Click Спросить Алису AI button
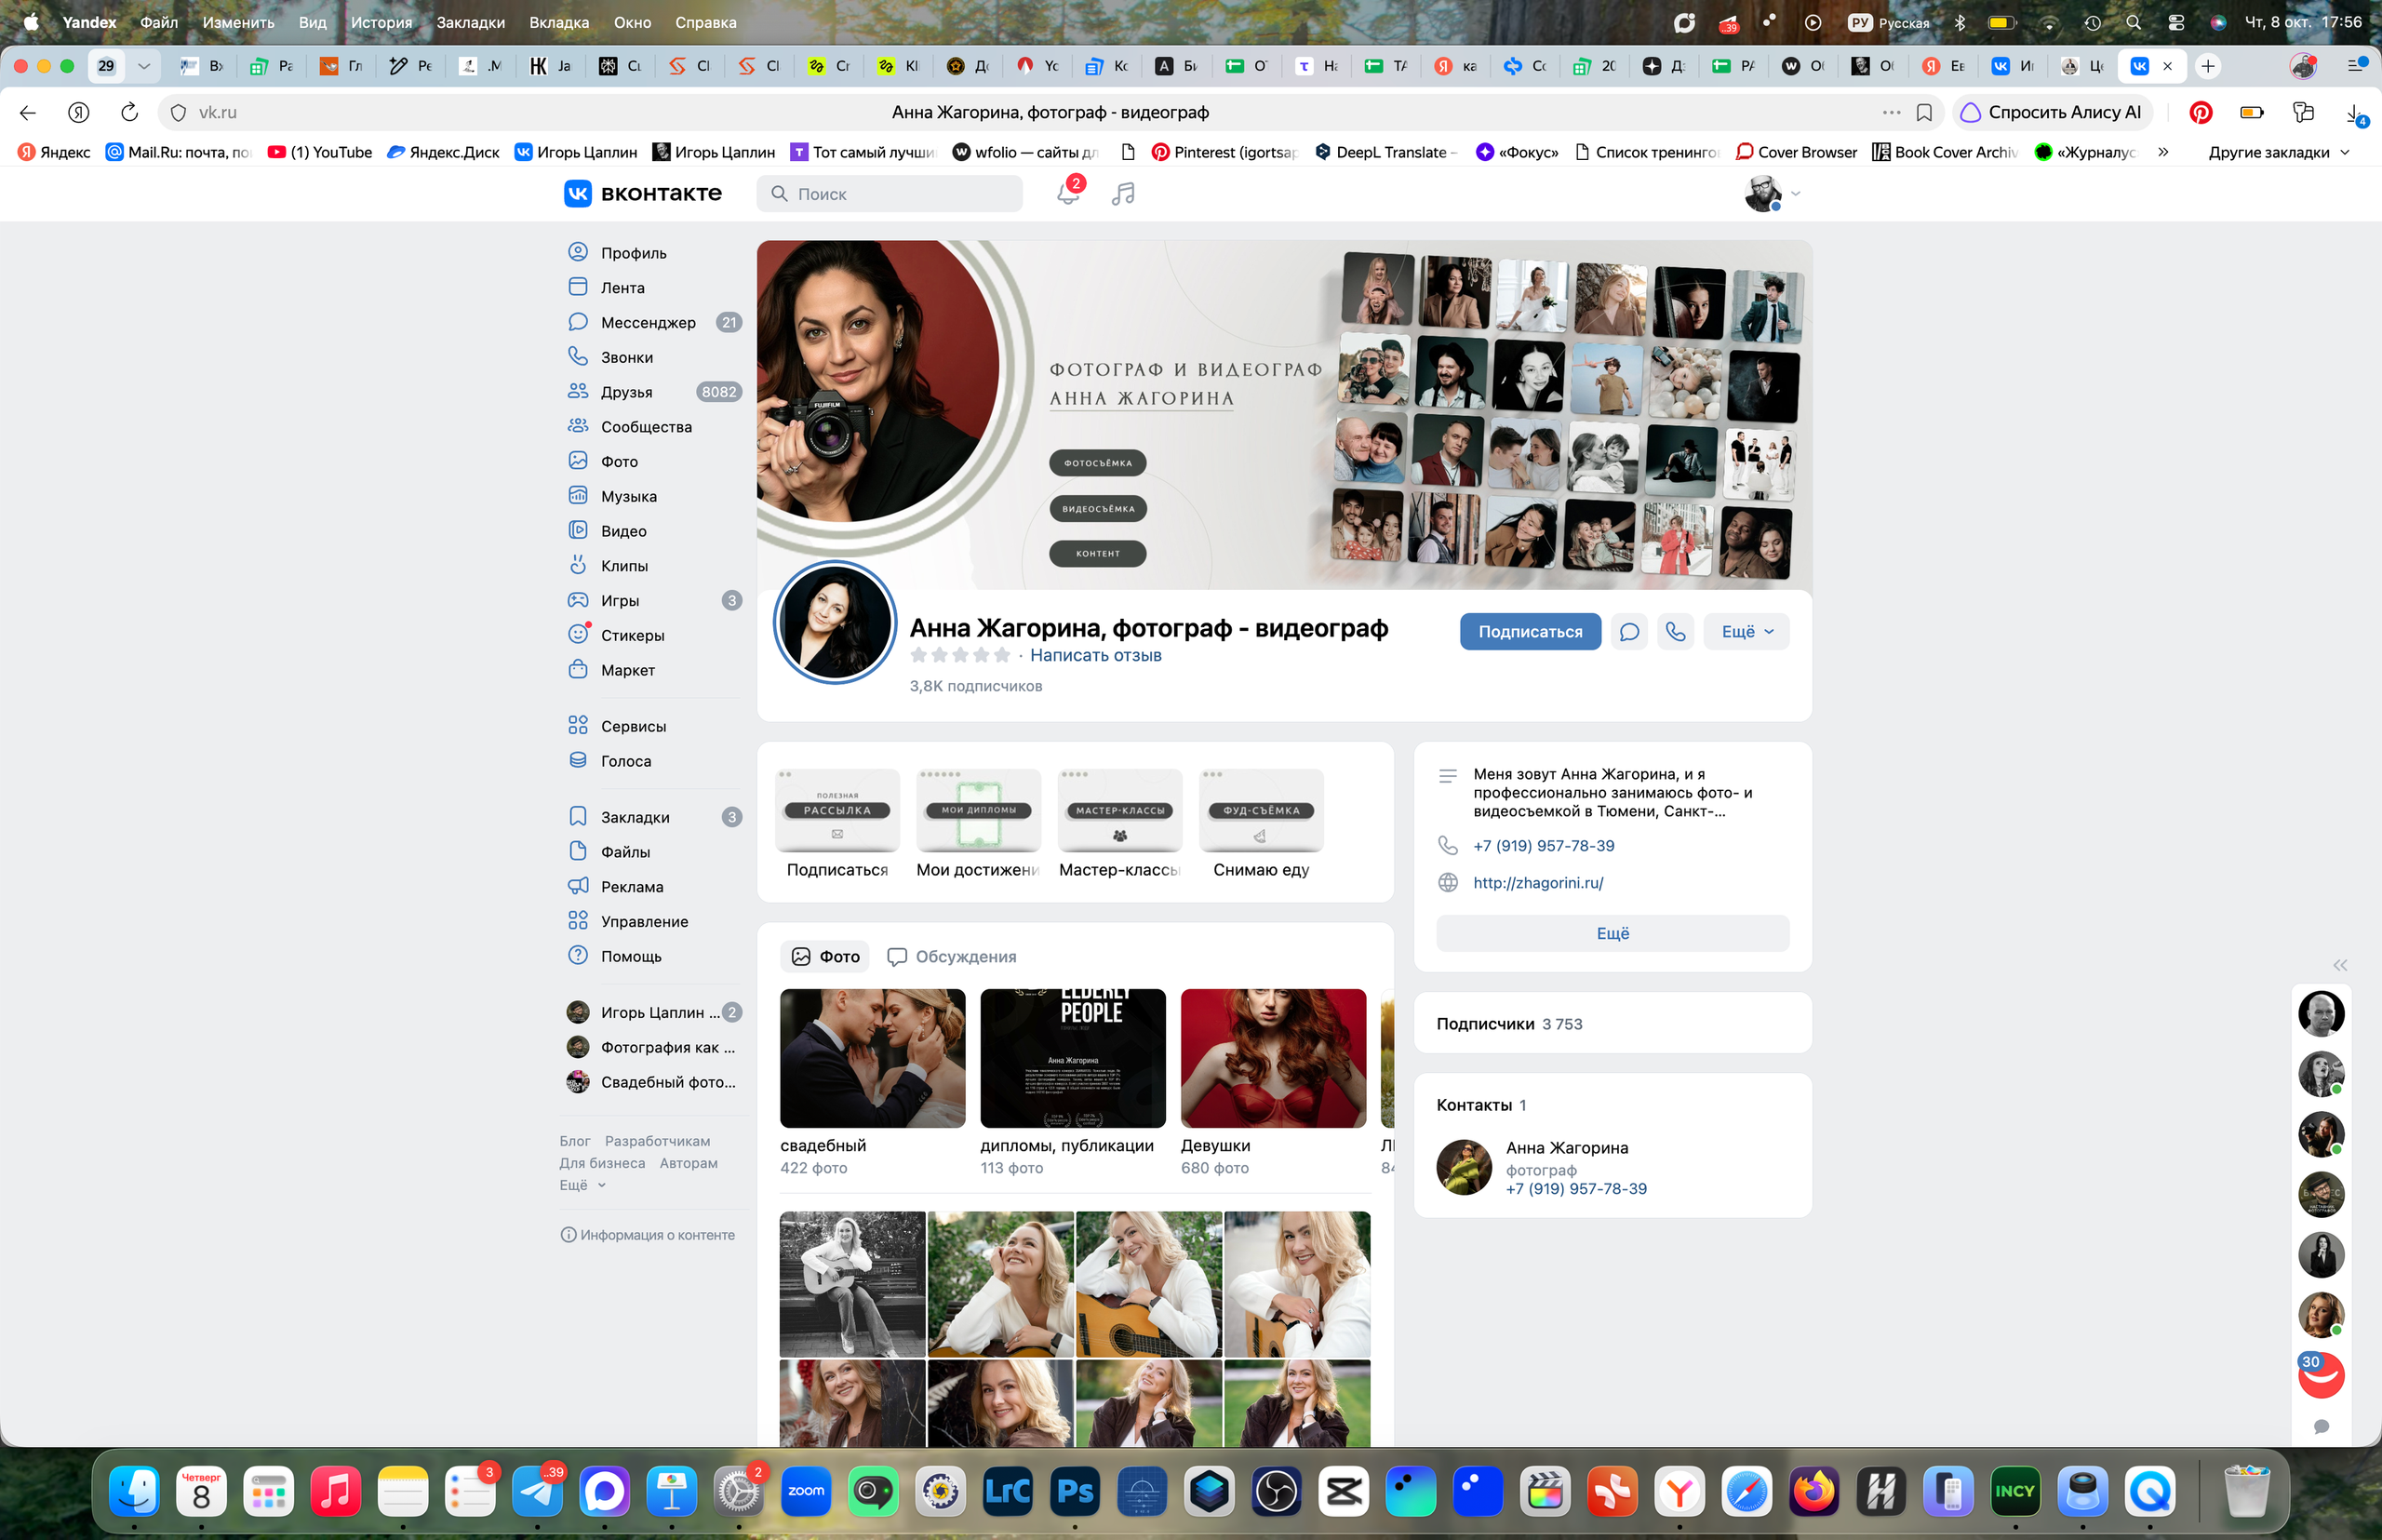2382x1540 pixels. click(x=2052, y=112)
